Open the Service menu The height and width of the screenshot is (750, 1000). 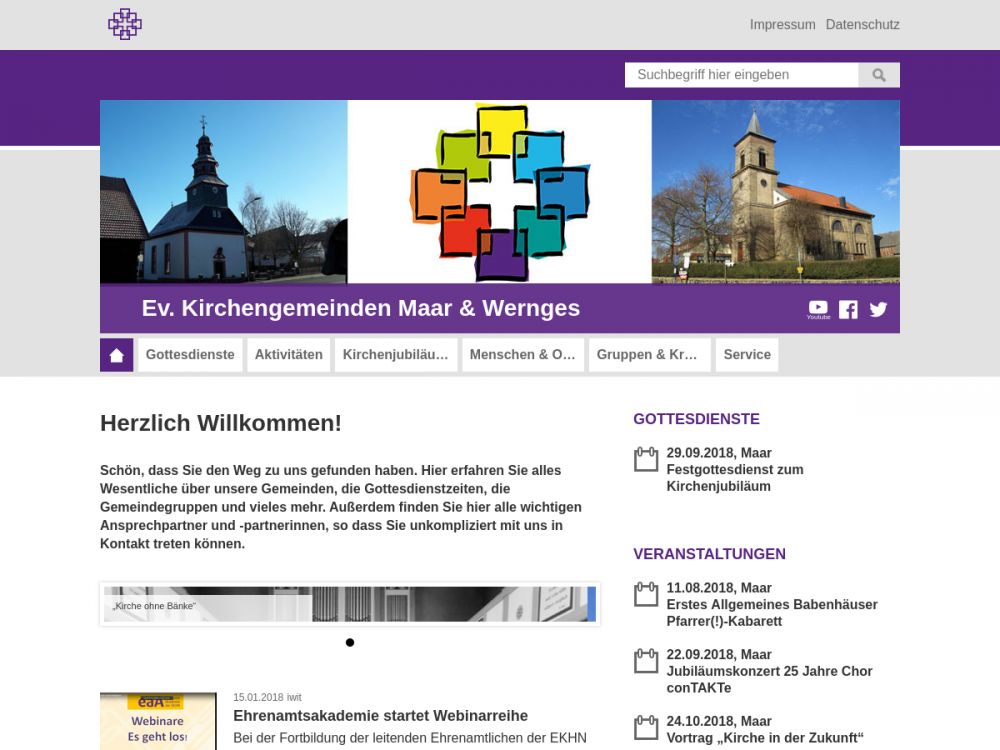(747, 355)
